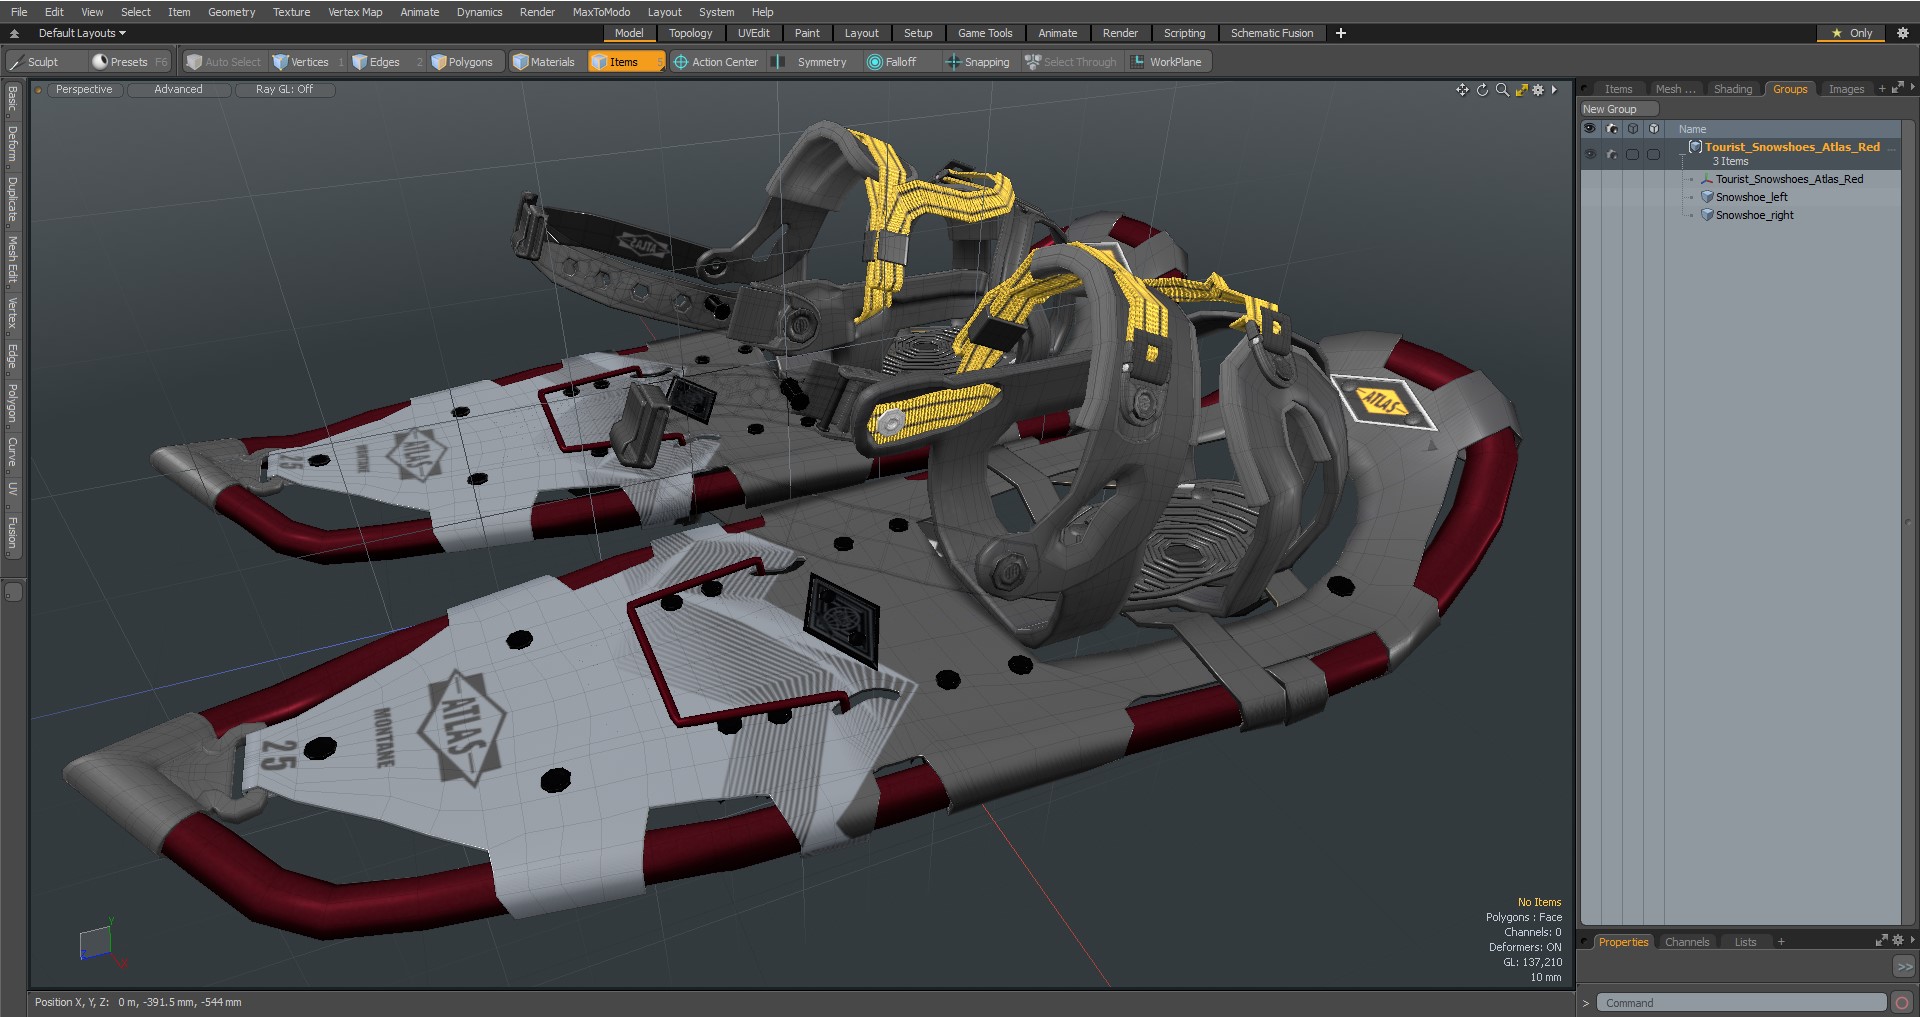Open the WorkPlane options
Viewport: 1920px width, 1017px height.
(x=1167, y=62)
